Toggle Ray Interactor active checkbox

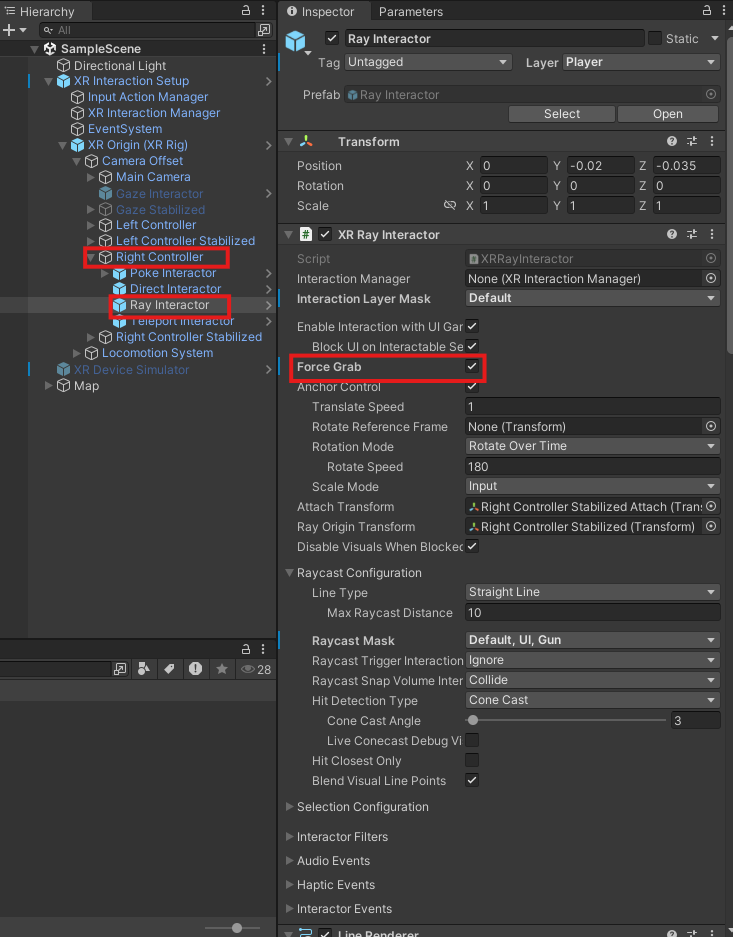pyautogui.click(x=332, y=38)
